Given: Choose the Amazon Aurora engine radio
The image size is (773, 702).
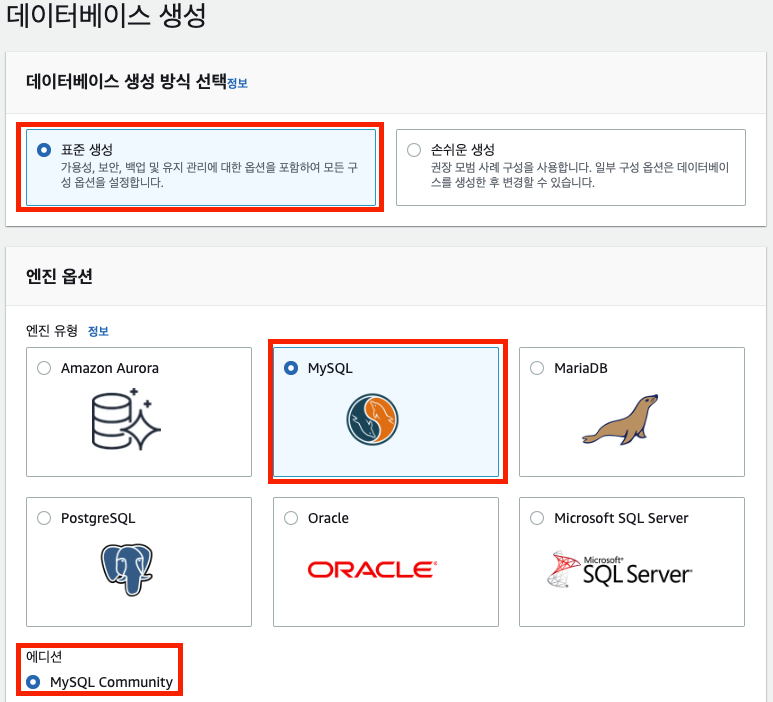Looking at the screenshot, I should click(x=44, y=368).
